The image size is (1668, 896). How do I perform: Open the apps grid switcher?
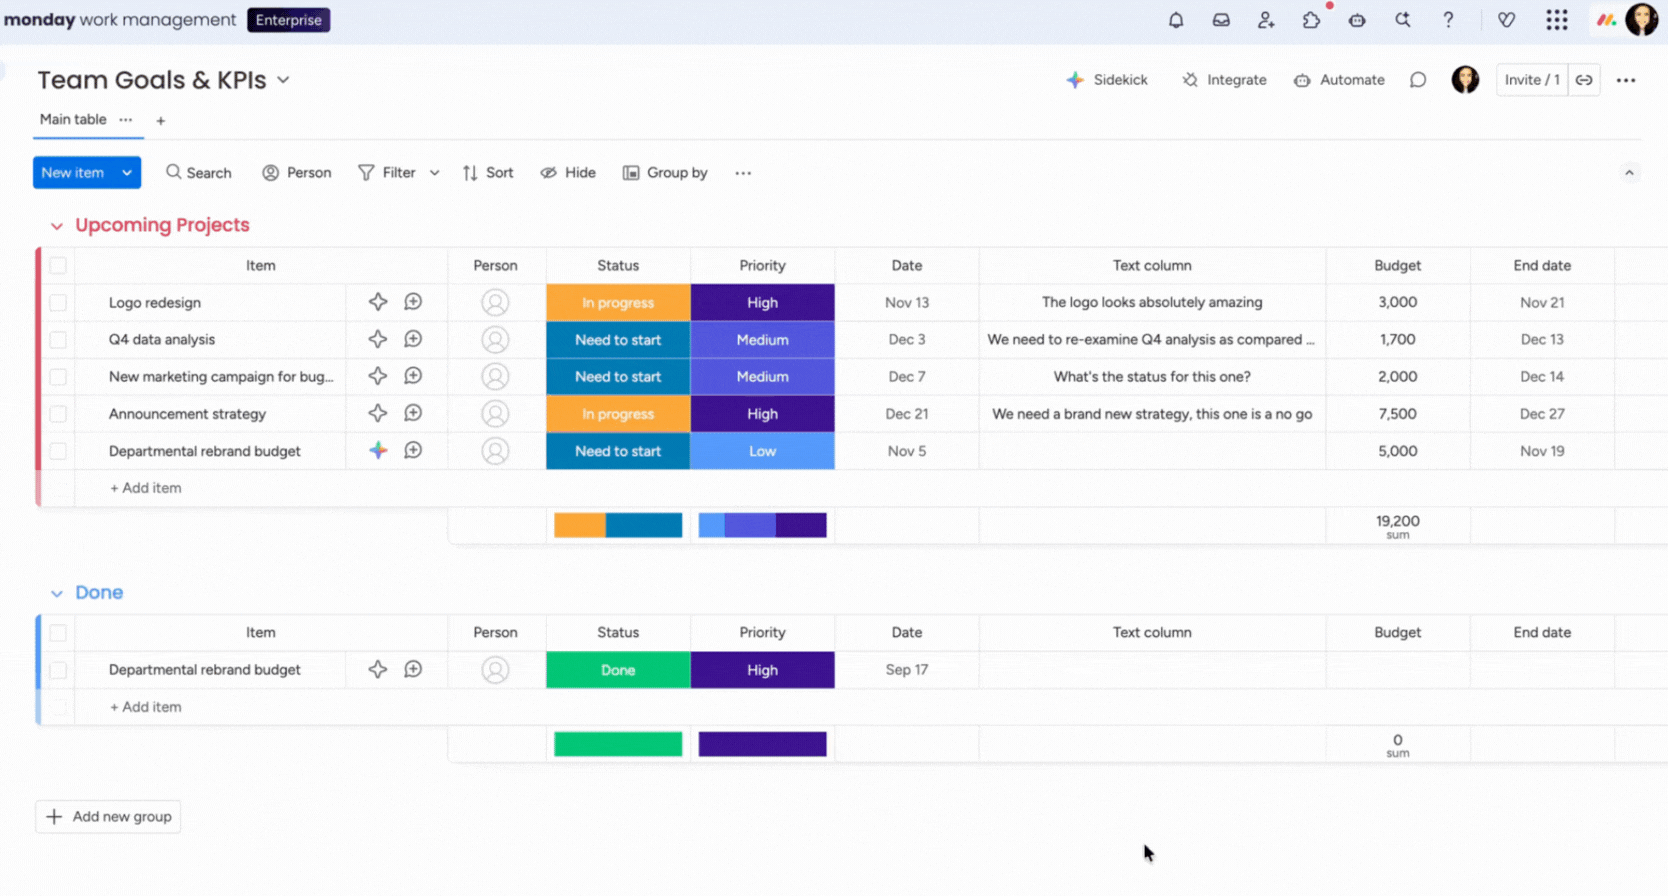point(1556,20)
